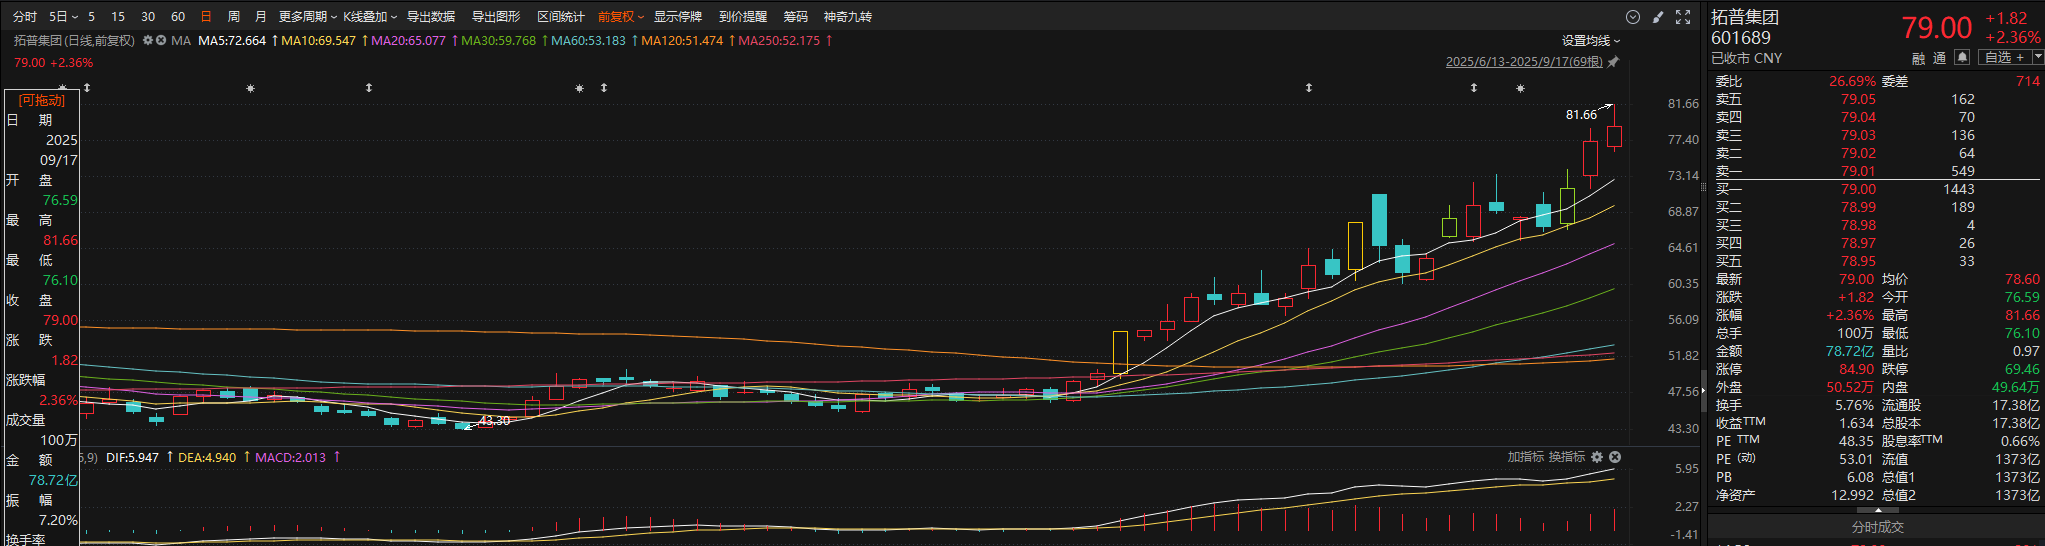This screenshot has width=2045, height=546.
Task: Open MACD indicator settings gear
Action: (x=1597, y=457)
